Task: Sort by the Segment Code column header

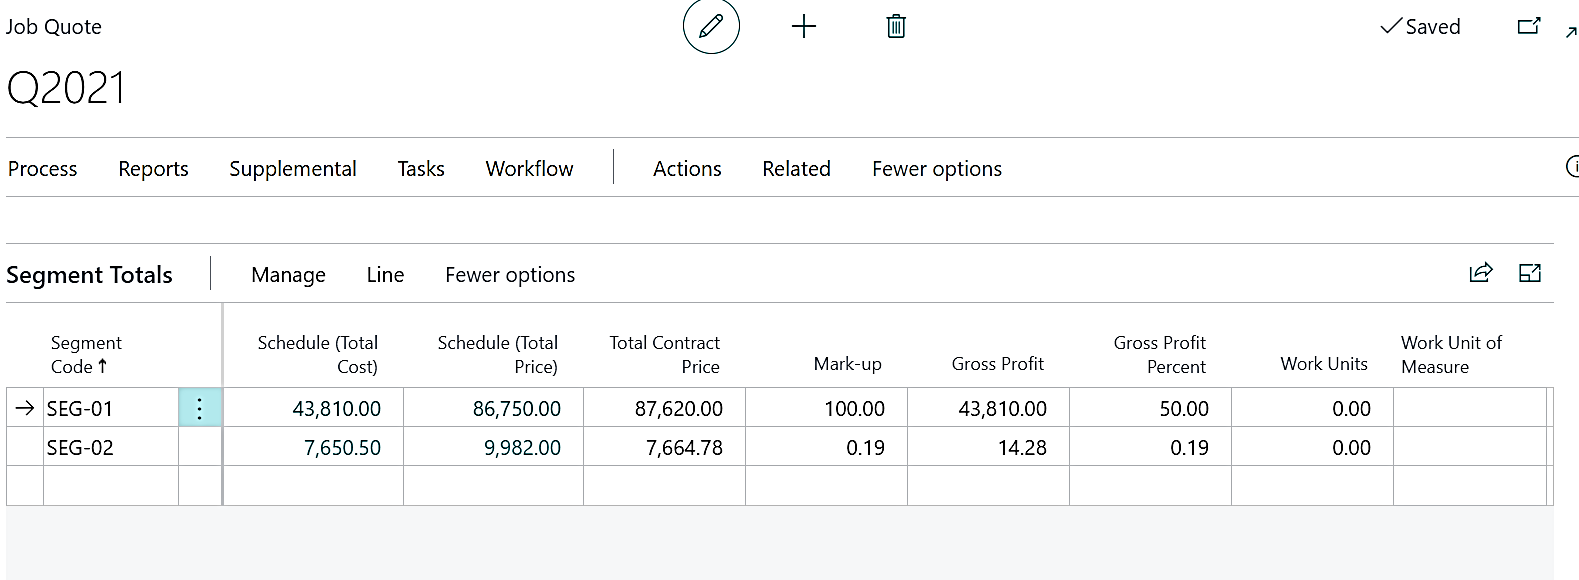Action: [x=86, y=355]
